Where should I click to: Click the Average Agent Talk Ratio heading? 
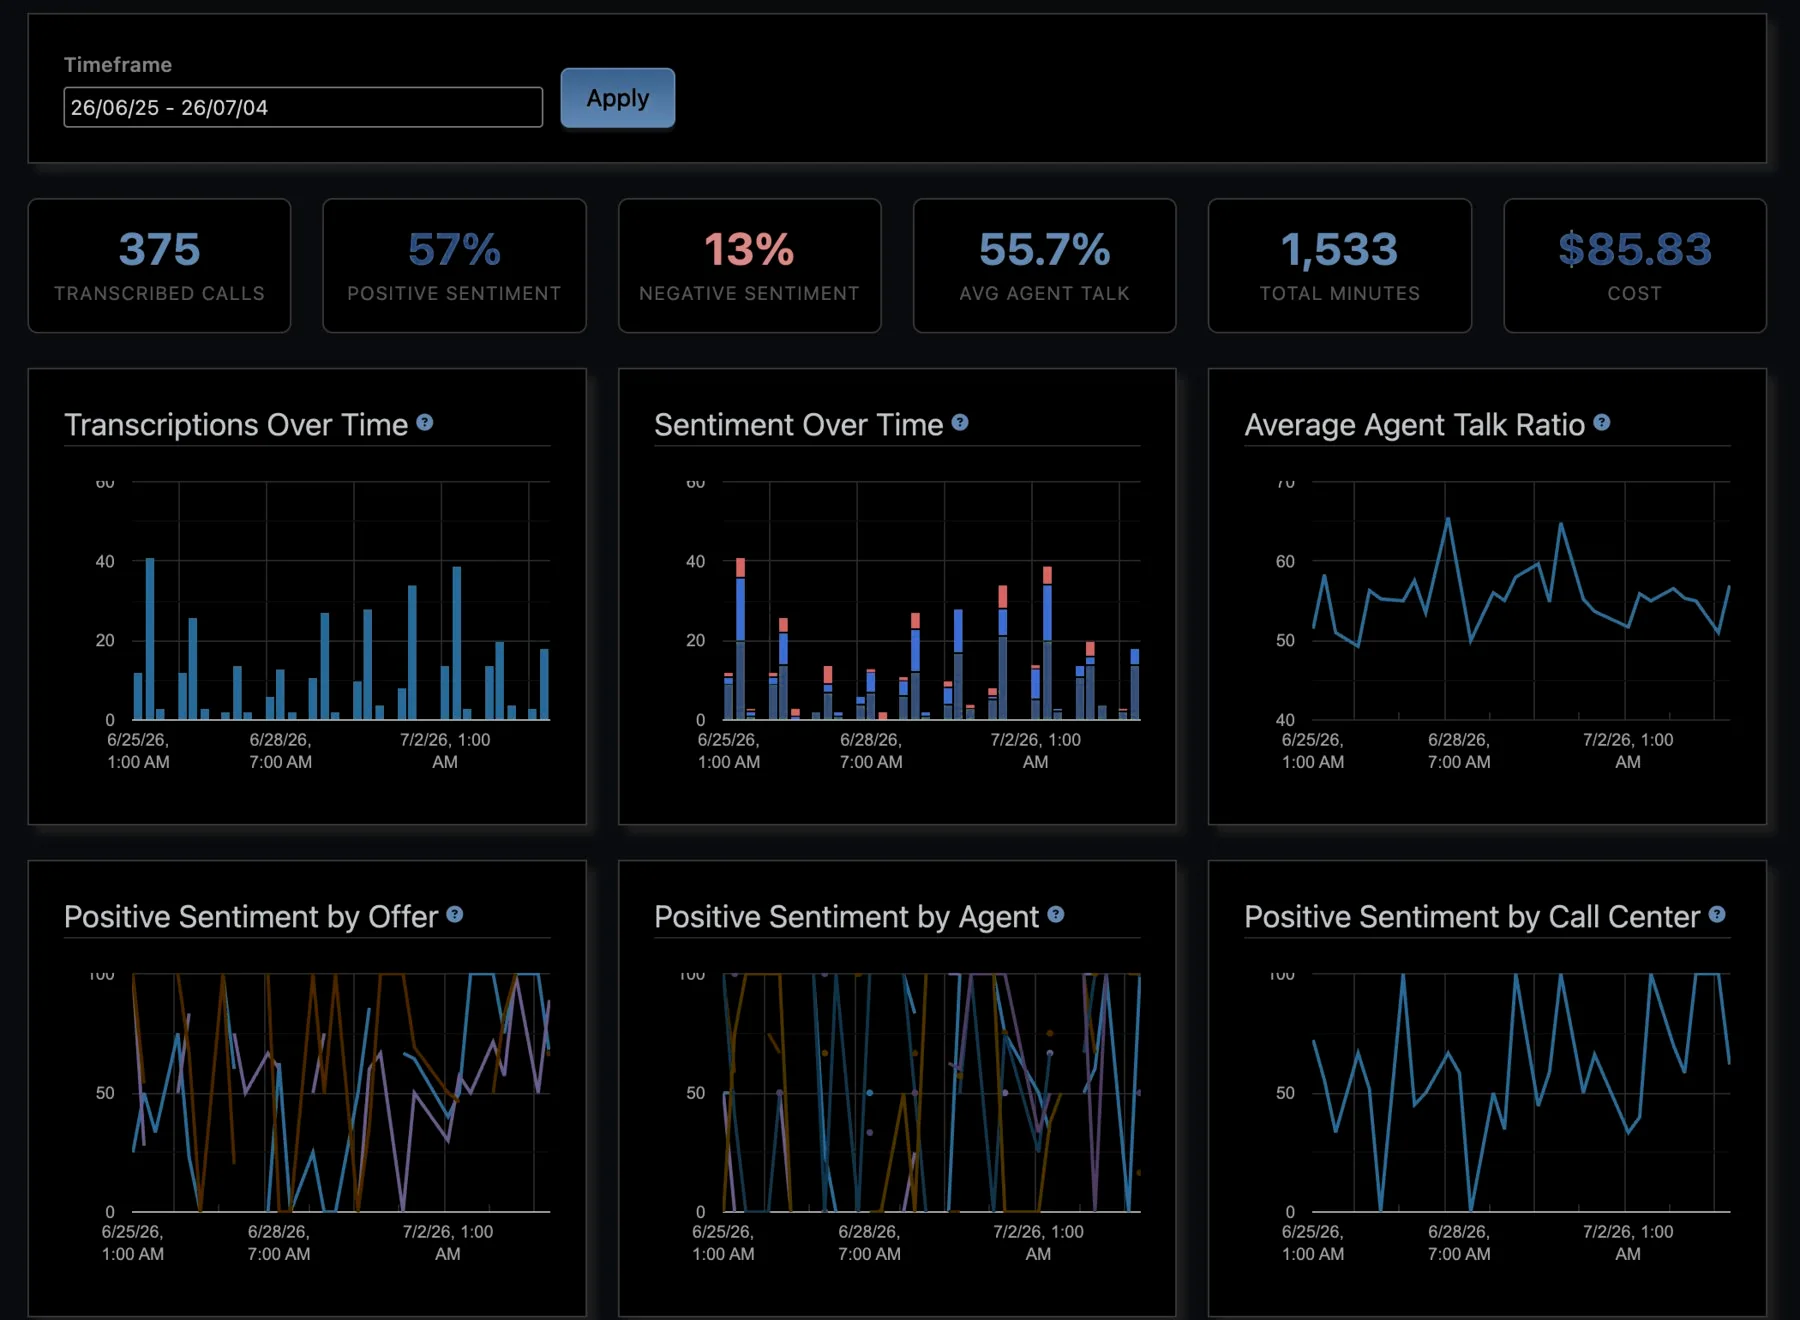click(1414, 425)
